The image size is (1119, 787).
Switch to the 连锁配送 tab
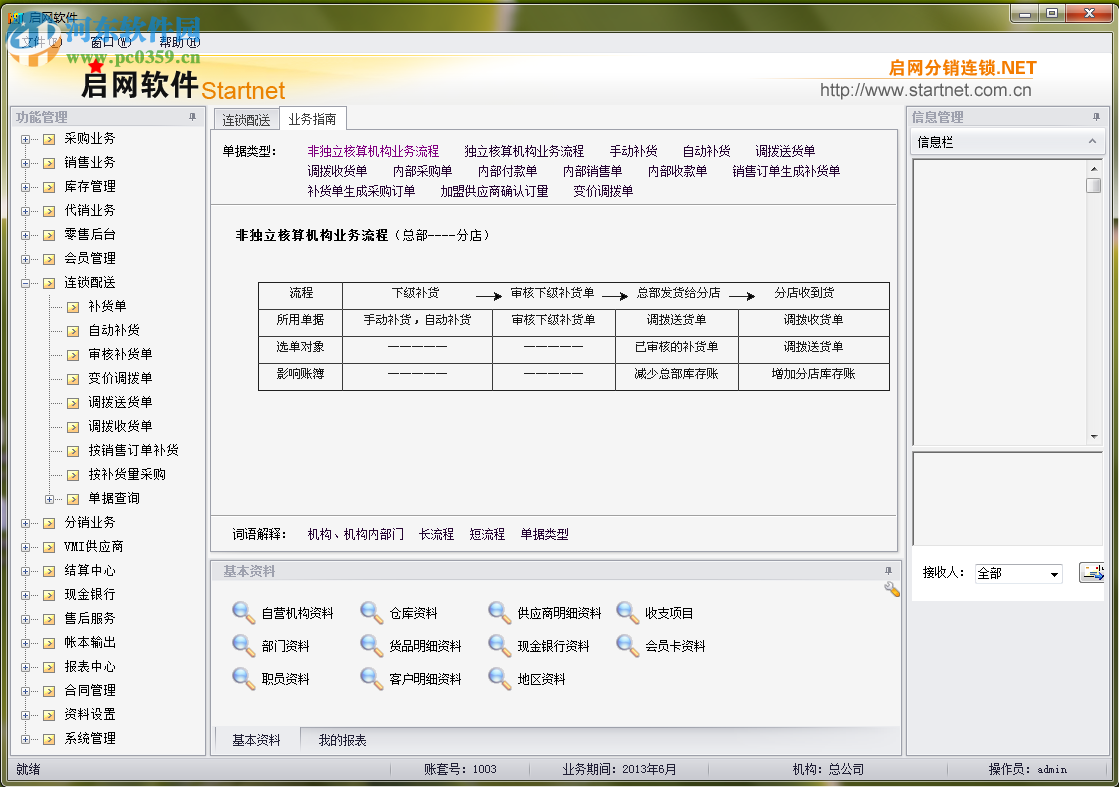(x=246, y=120)
